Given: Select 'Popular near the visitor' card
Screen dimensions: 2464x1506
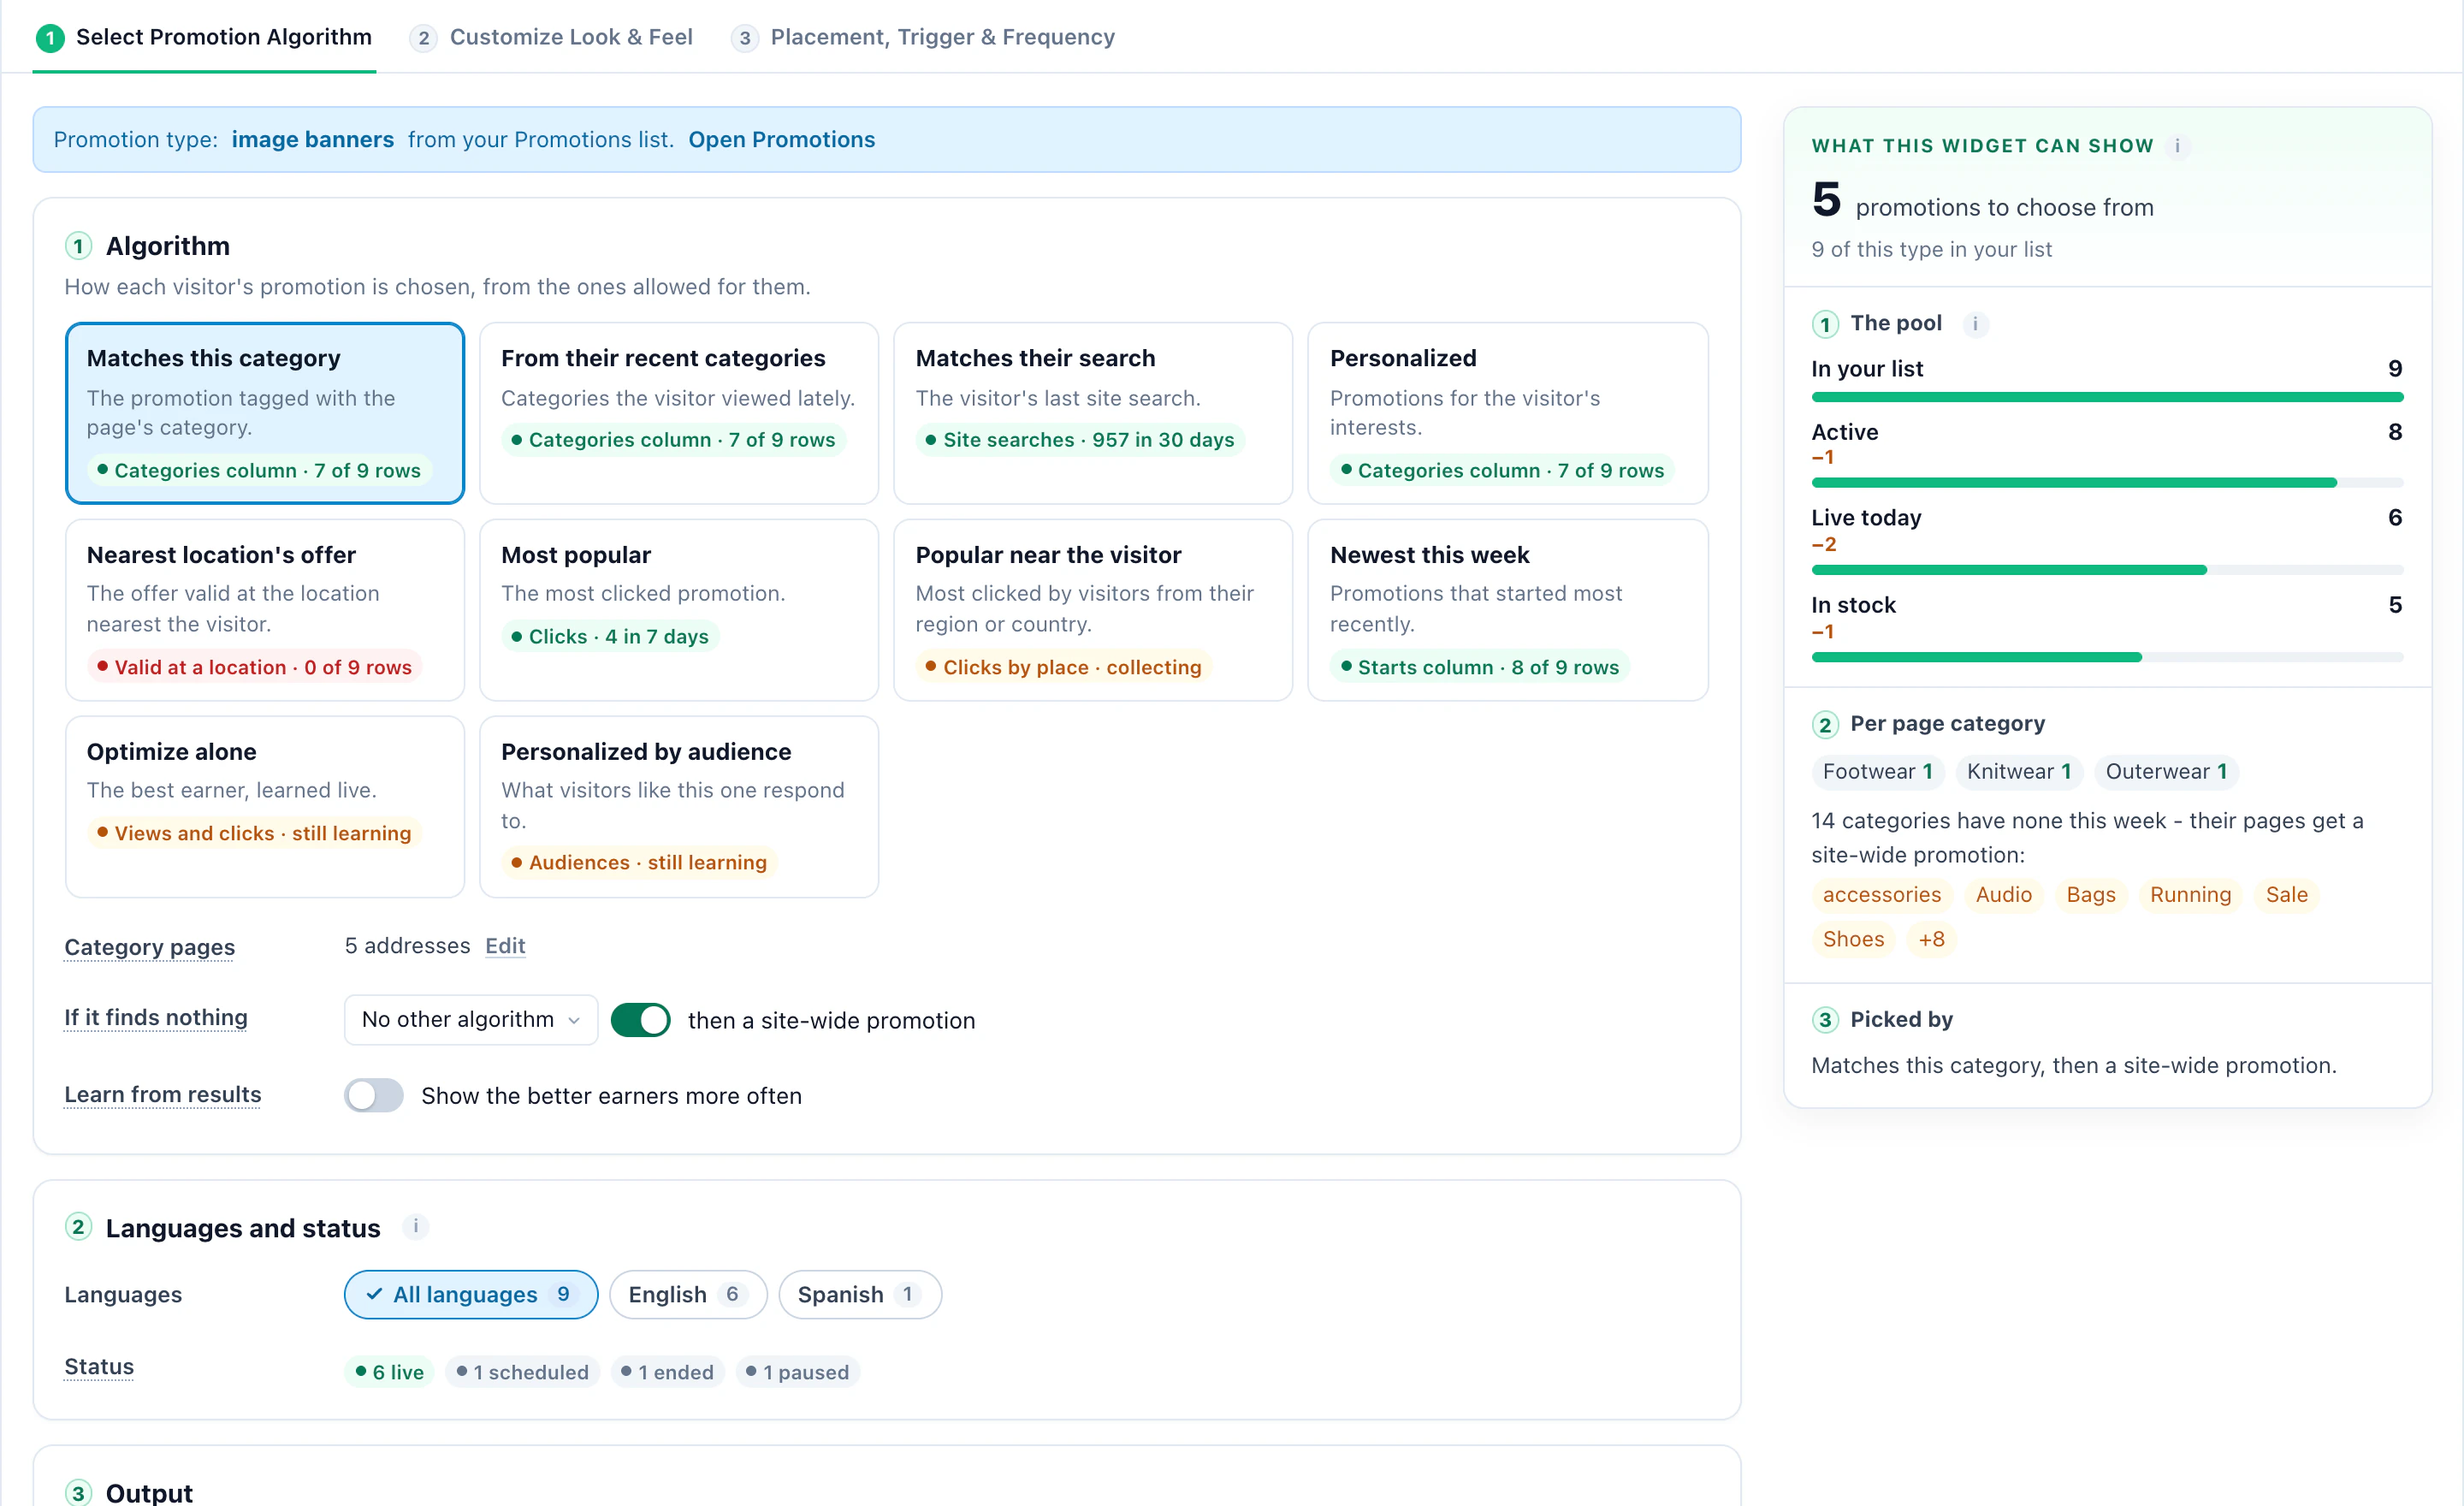Looking at the screenshot, I should [x=1093, y=610].
